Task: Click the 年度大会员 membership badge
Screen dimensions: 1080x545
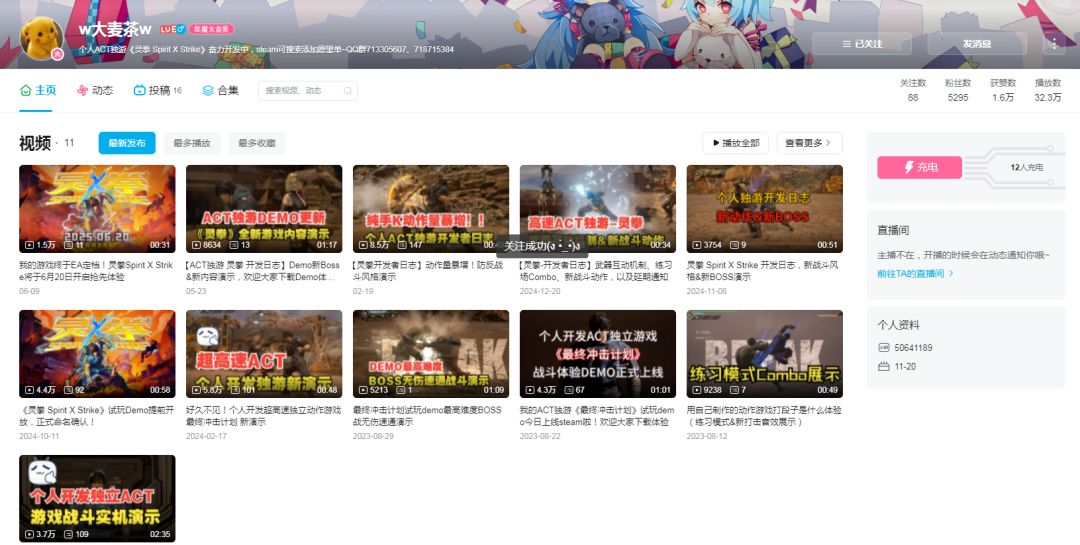Action: point(211,30)
